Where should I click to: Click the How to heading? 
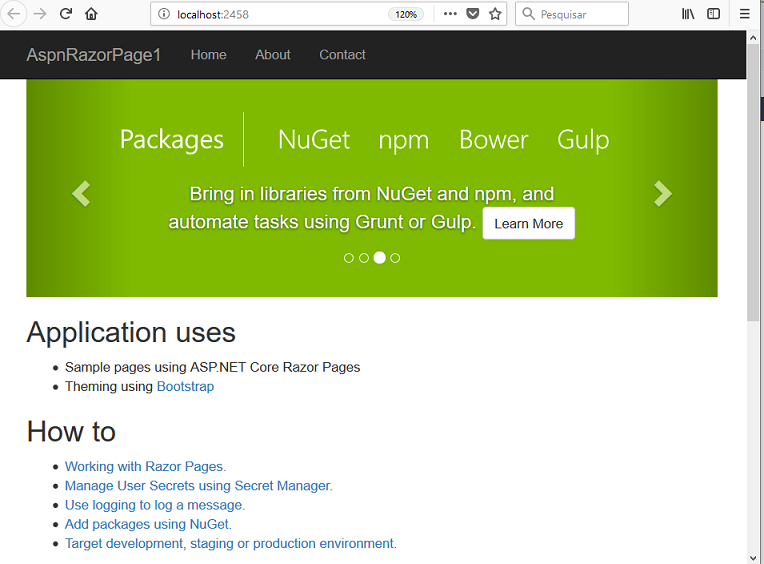(x=71, y=432)
